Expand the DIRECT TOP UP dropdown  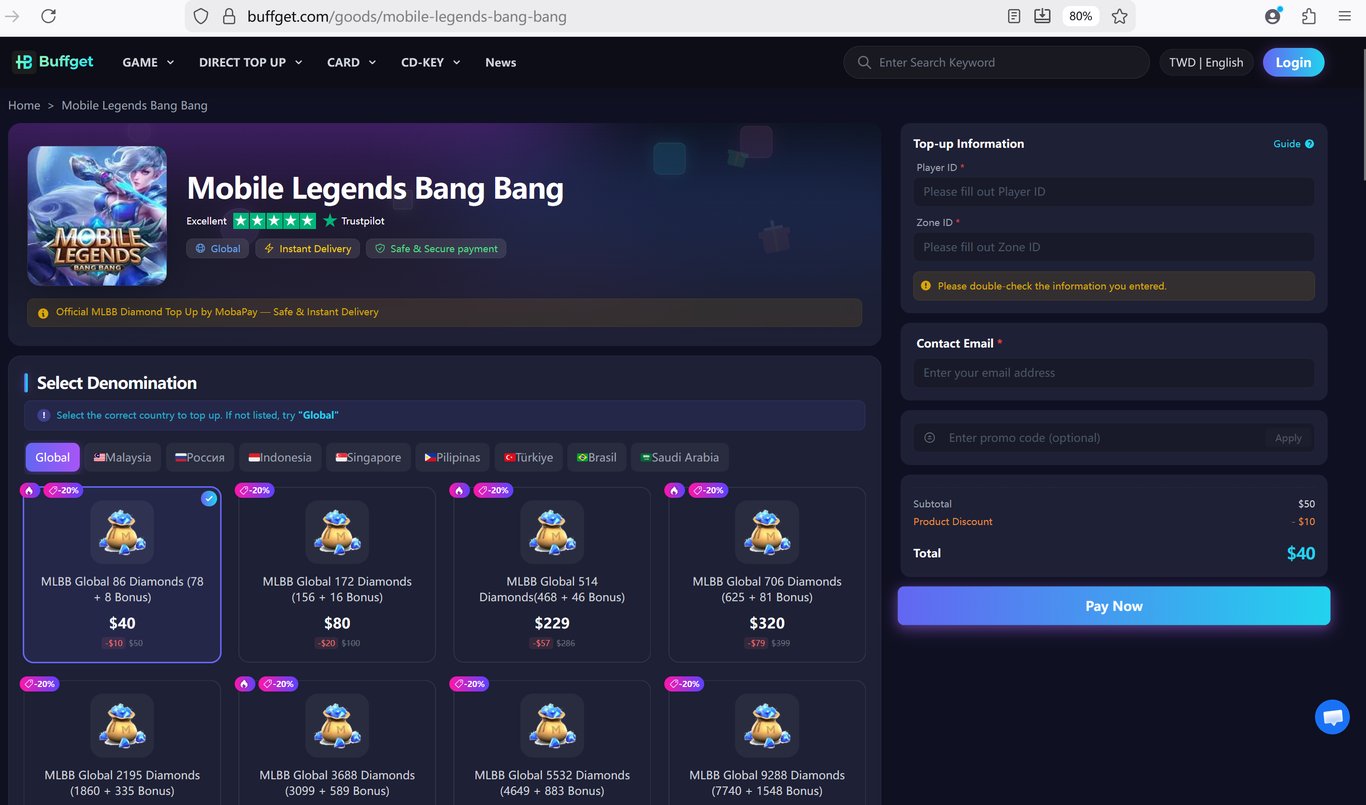tap(250, 62)
